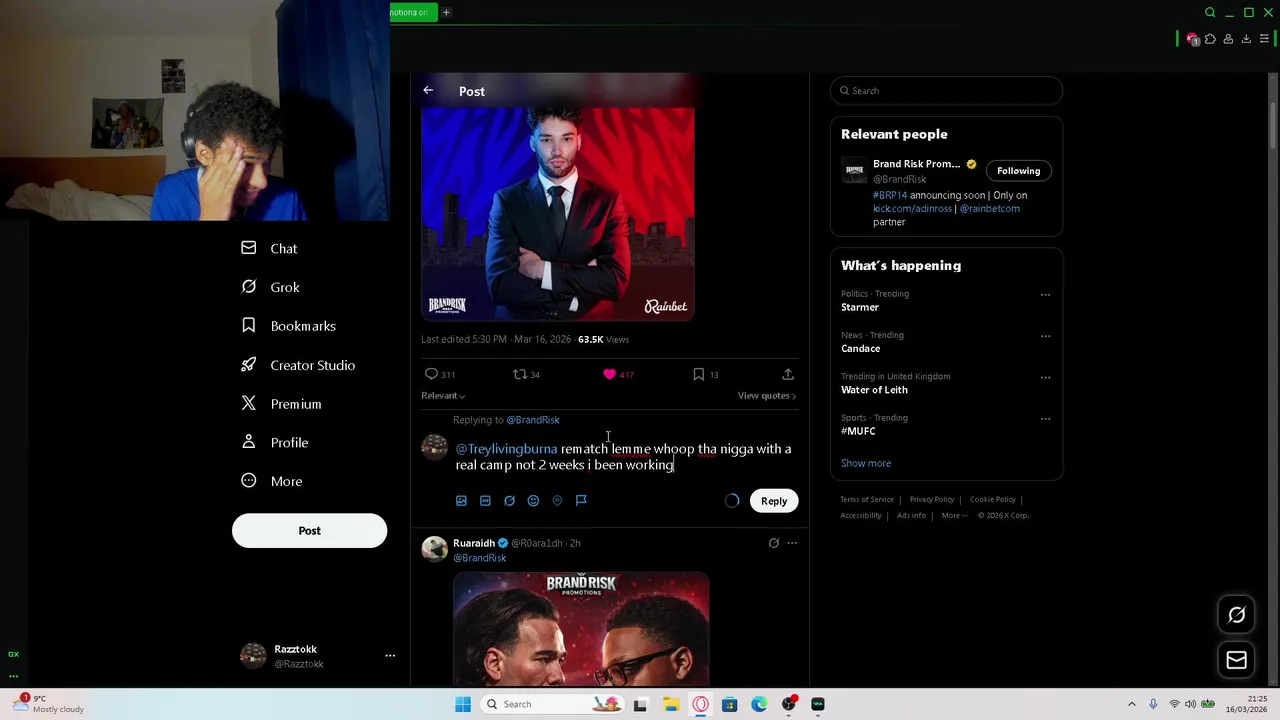Open the browser downloads icon
Viewport: 1280px width, 720px height.
[x=1246, y=39]
